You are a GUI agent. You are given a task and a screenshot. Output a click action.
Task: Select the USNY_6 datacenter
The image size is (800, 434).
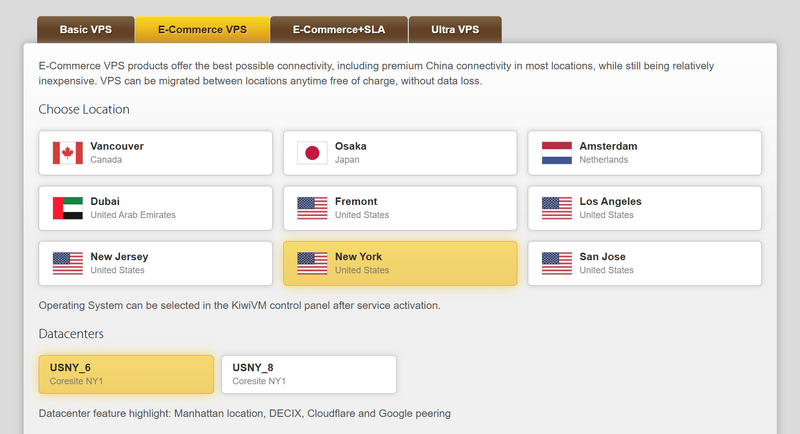tap(126, 374)
